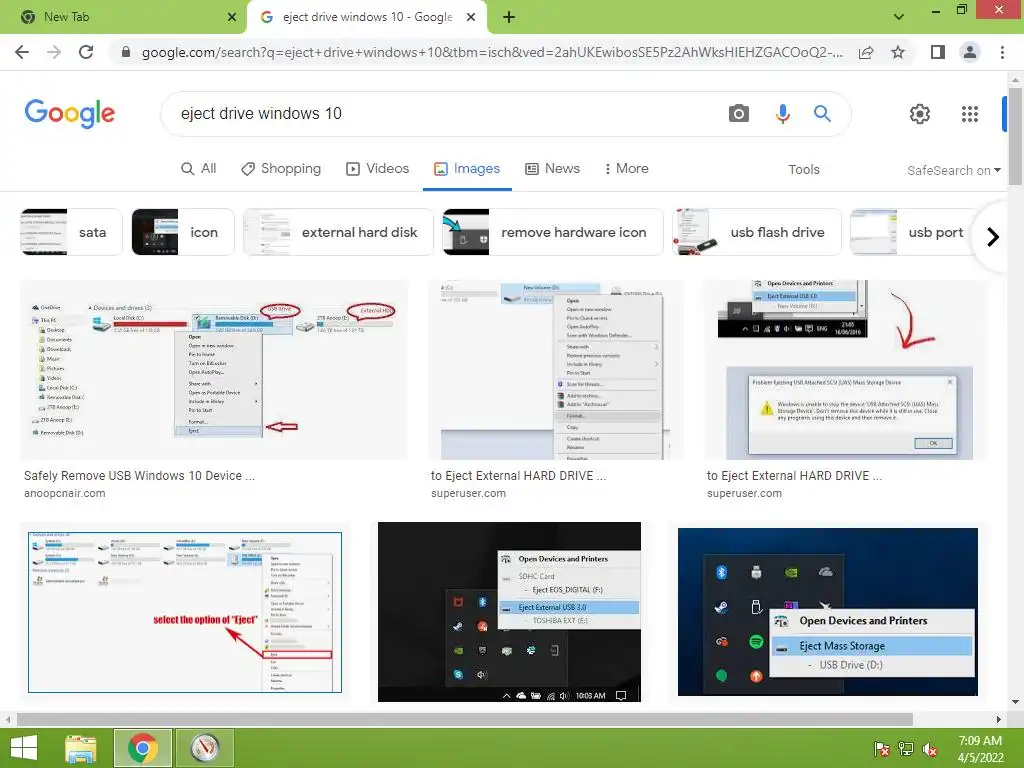Open File Explorer from taskbar
The height and width of the screenshot is (768, 1024).
pyautogui.click(x=81, y=748)
